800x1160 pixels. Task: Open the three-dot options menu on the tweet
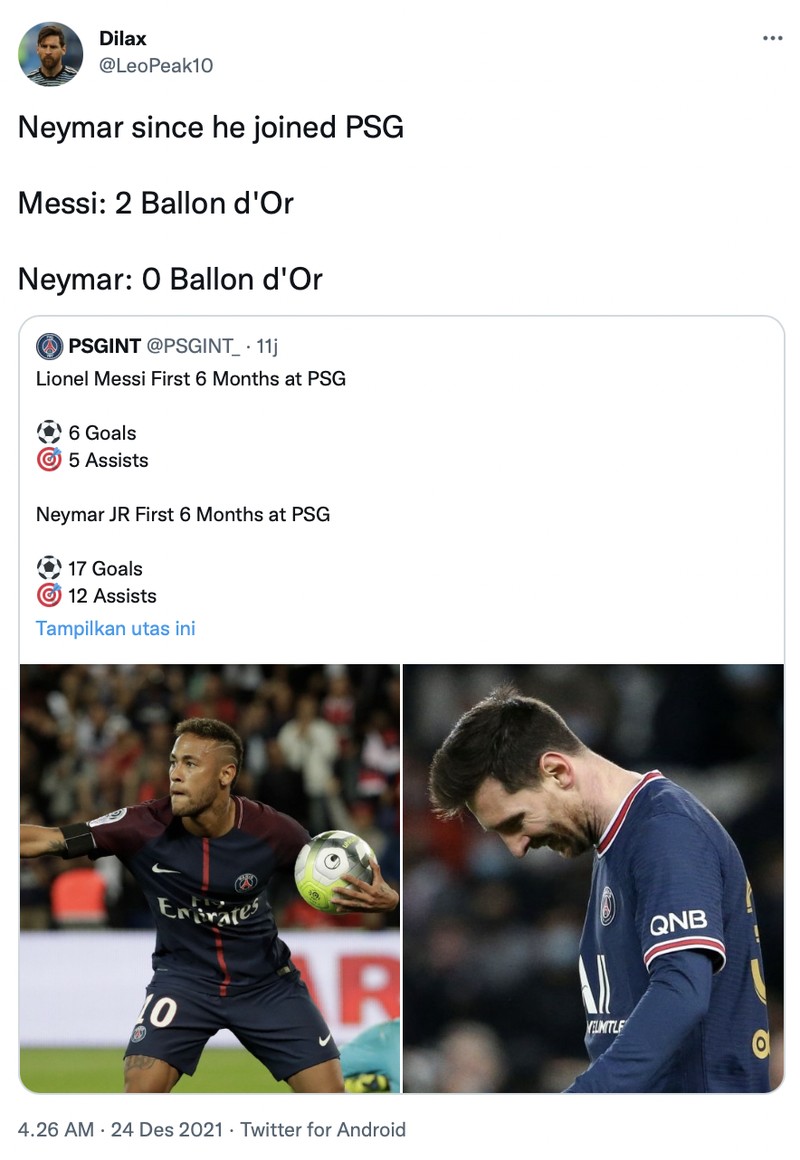tap(772, 36)
